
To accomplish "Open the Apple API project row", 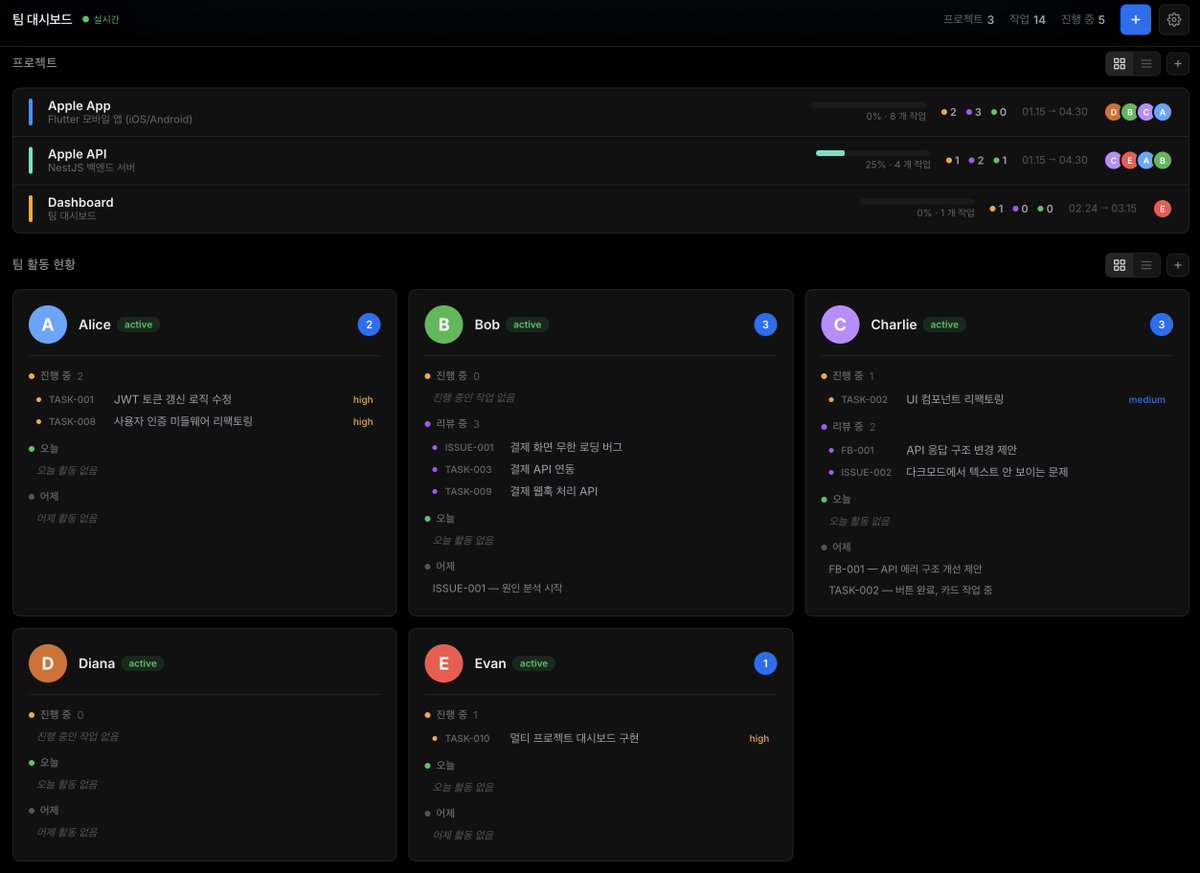I will click(x=600, y=160).
